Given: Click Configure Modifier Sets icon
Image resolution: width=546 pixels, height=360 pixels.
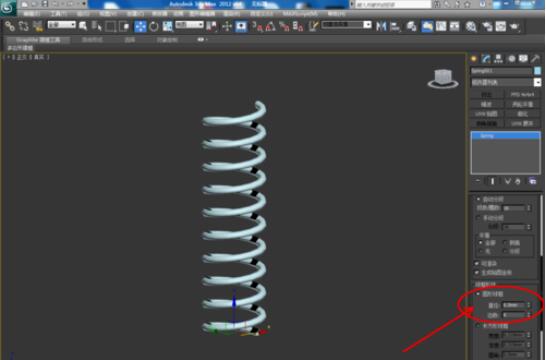Looking at the screenshot, I should coord(532,181).
